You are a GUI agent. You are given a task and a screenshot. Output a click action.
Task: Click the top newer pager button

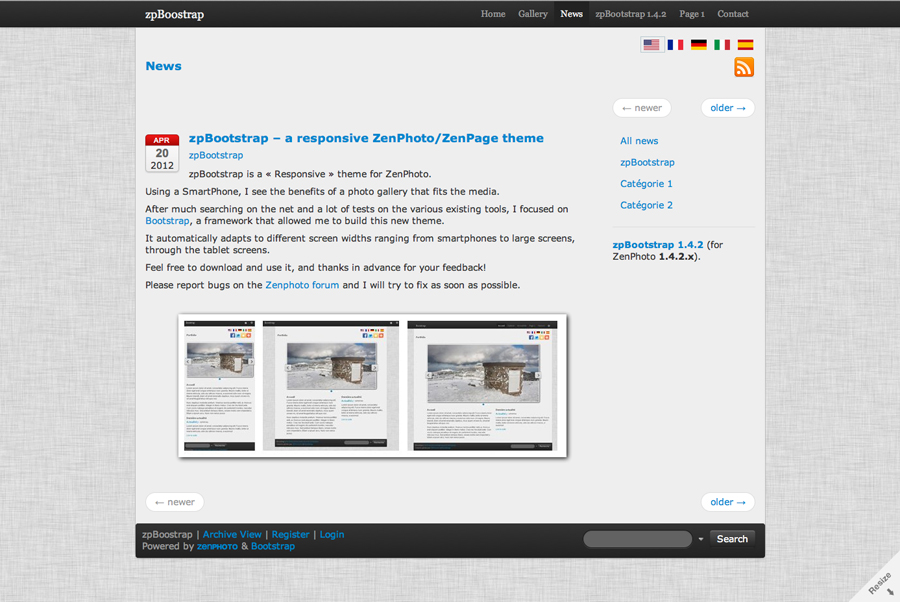click(x=642, y=108)
